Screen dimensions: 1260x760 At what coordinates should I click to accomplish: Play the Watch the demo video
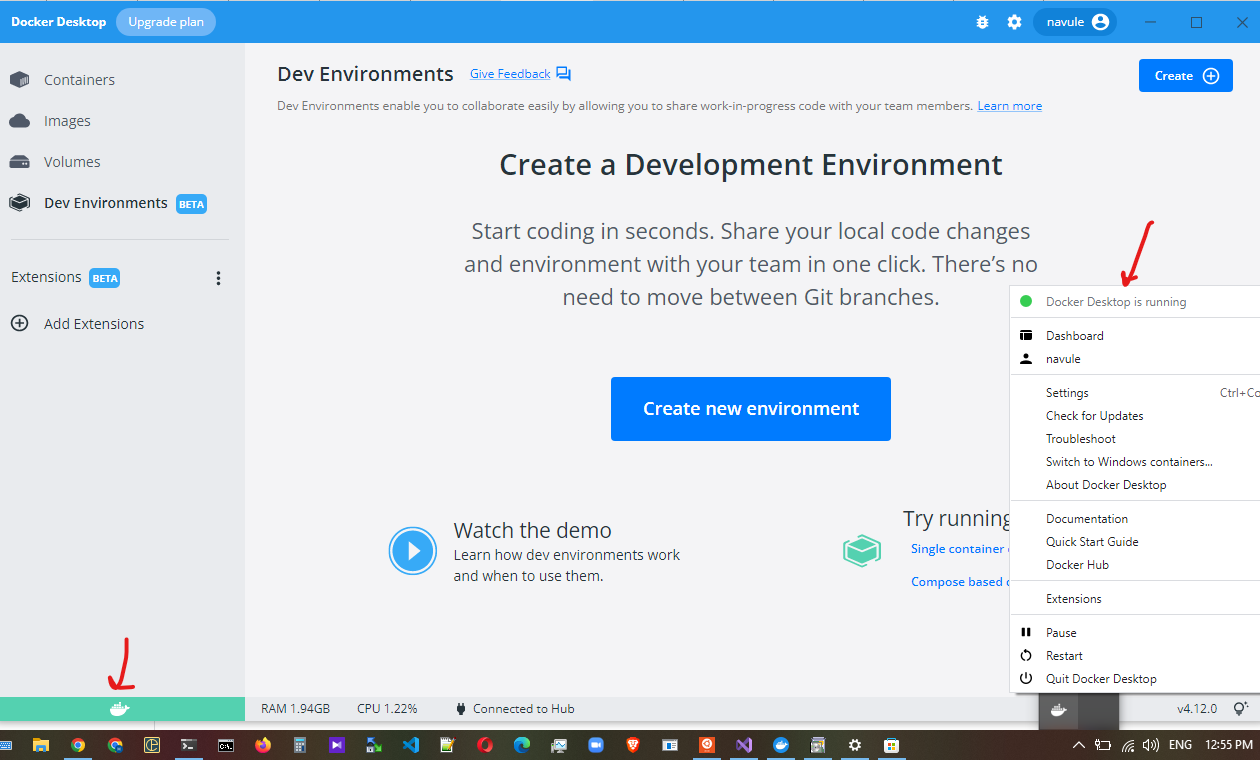pyautogui.click(x=413, y=551)
